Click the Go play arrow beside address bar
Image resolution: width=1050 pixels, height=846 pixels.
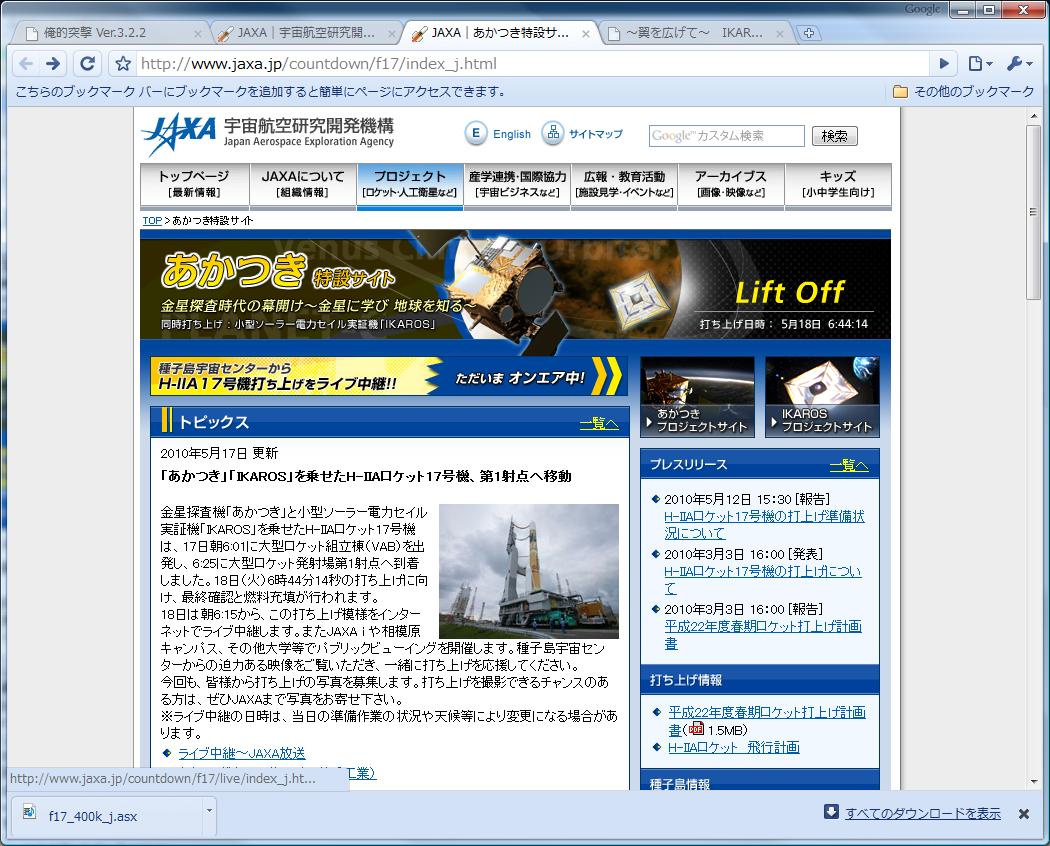tap(944, 64)
